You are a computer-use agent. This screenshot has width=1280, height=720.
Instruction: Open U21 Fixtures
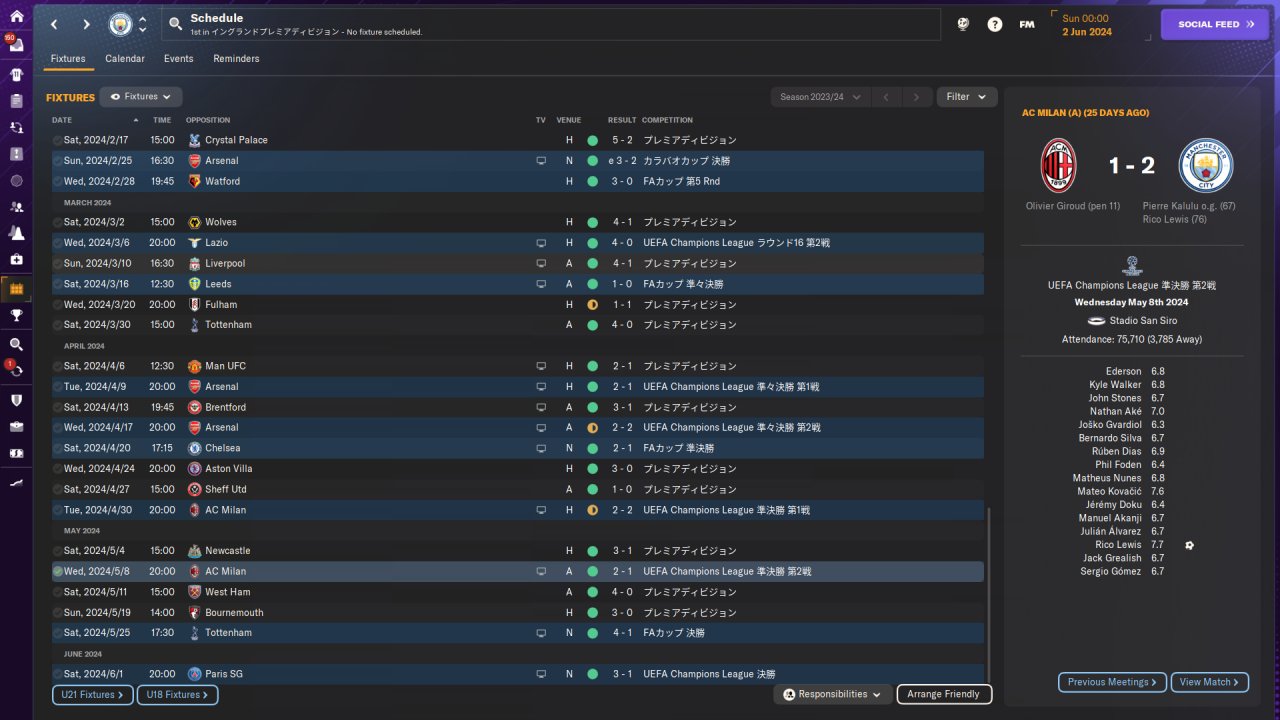92,694
